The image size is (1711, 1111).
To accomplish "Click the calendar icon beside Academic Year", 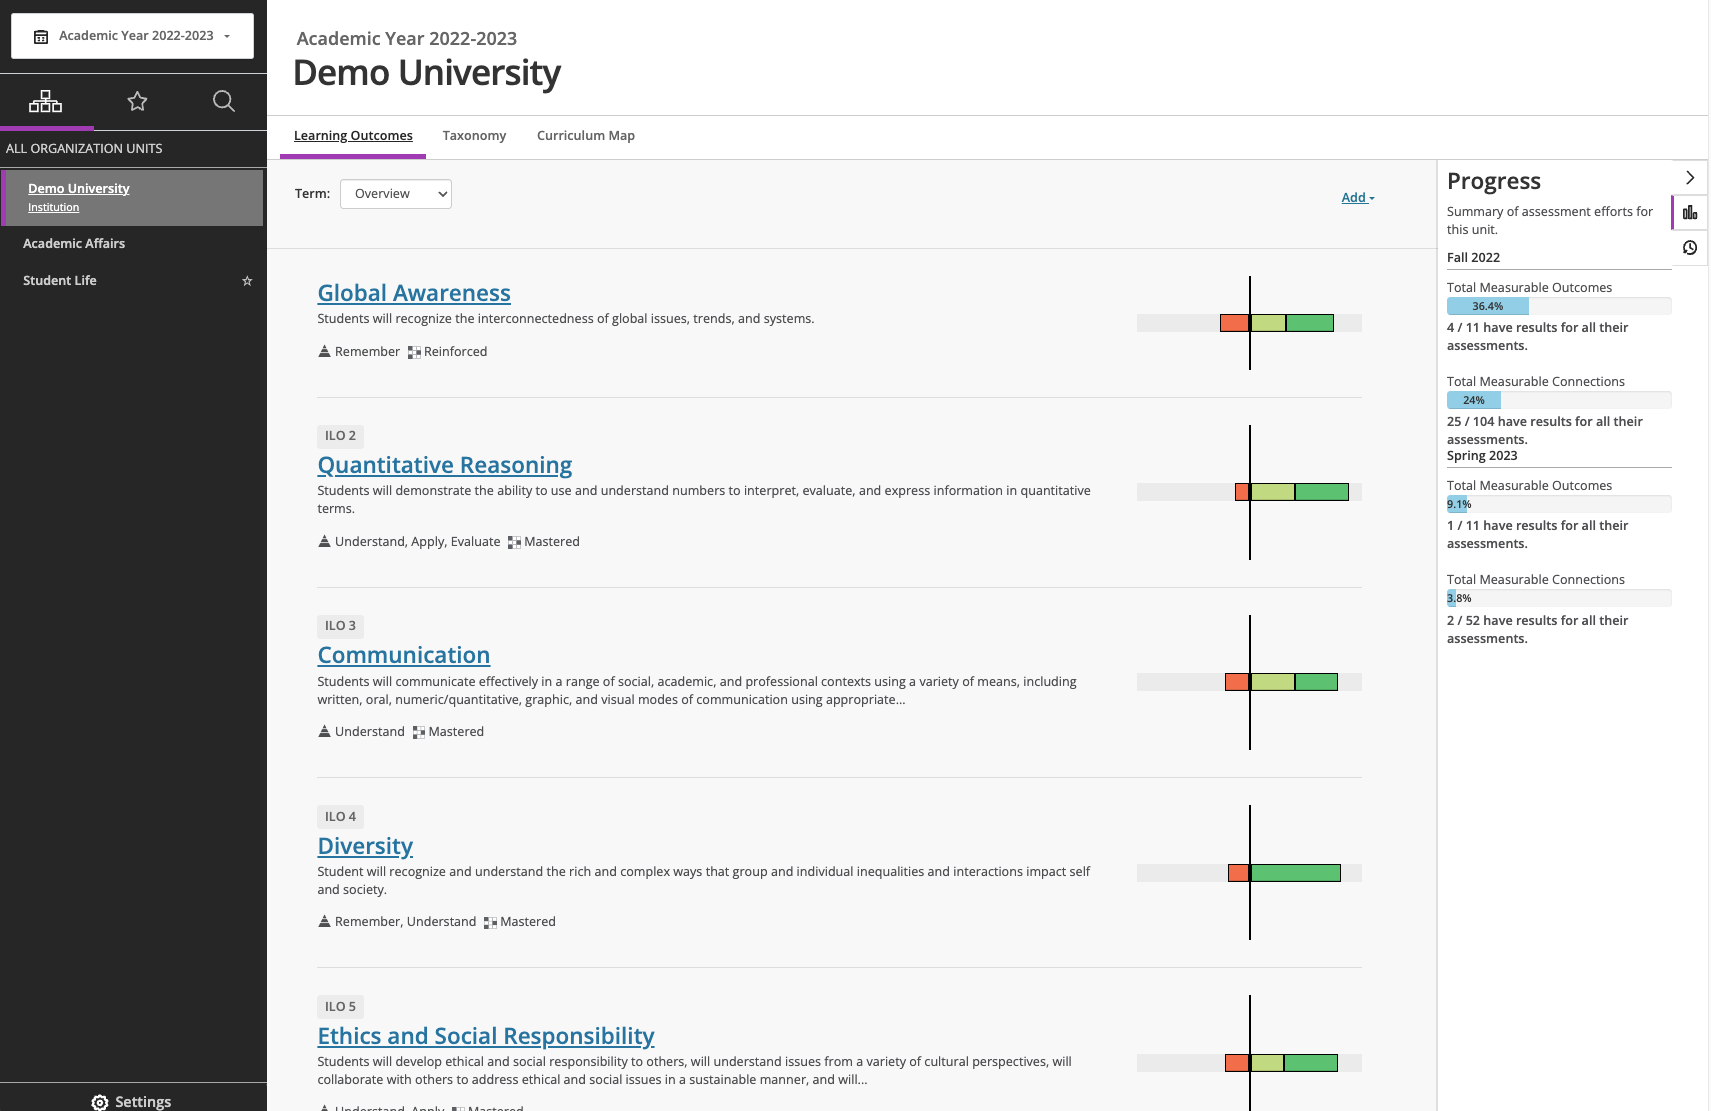I will tap(41, 37).
